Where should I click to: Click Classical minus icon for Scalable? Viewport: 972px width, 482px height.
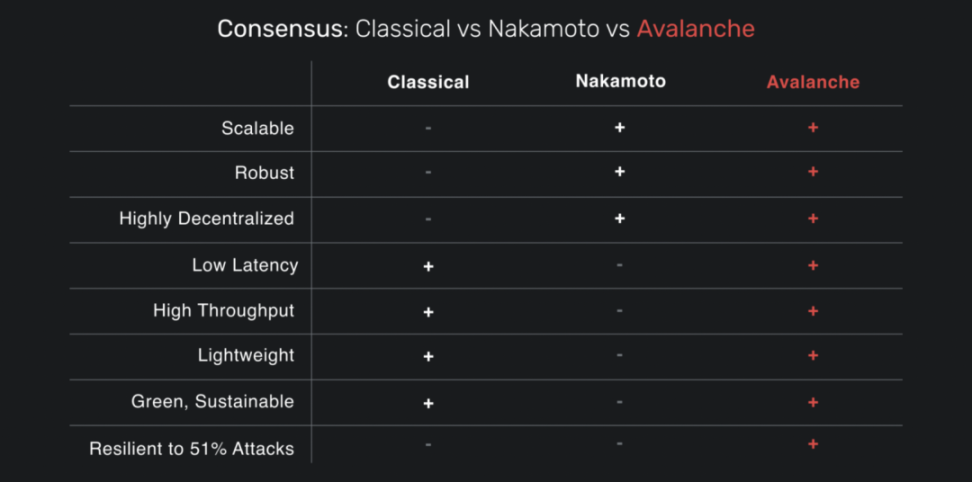tap(428, 128)
